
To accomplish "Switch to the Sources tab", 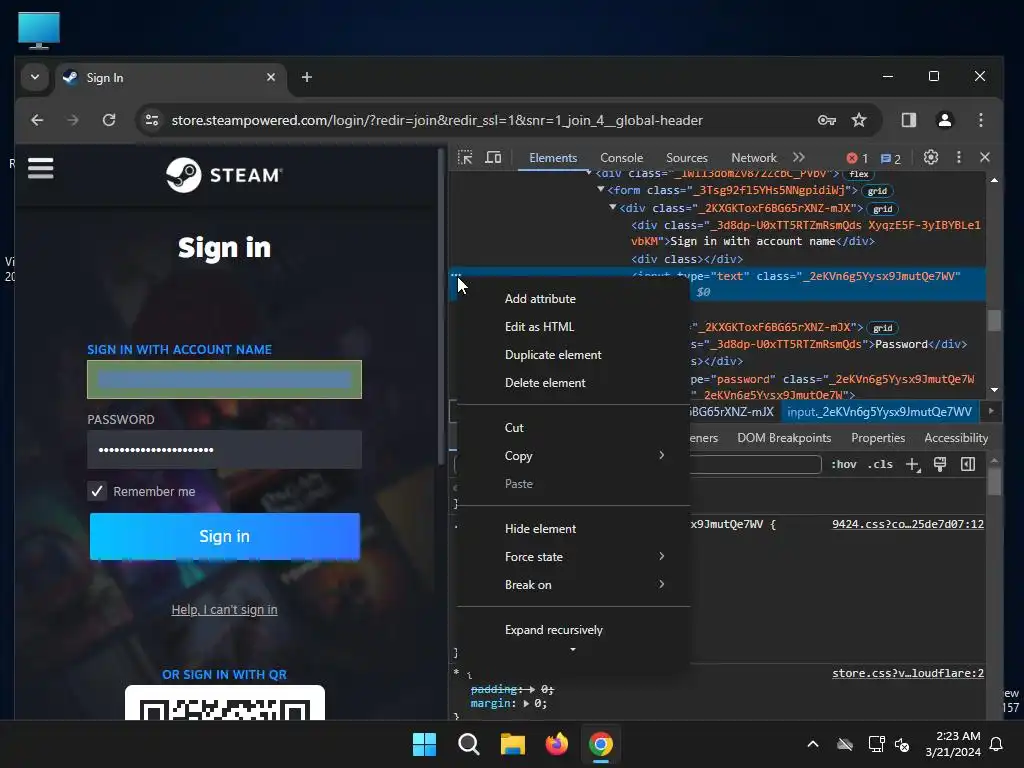I will 686,157.
